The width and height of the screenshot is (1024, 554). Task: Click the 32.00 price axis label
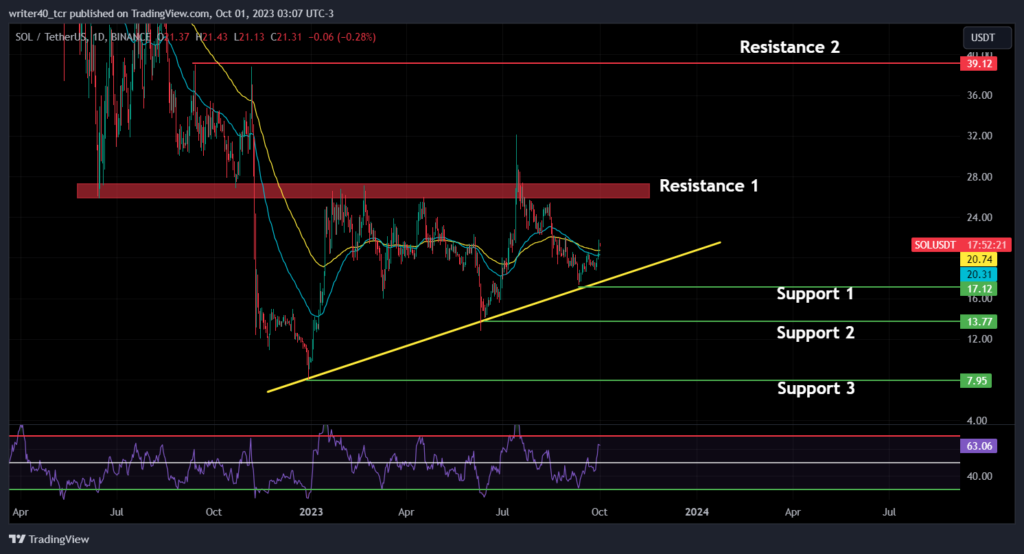point(980,136)
